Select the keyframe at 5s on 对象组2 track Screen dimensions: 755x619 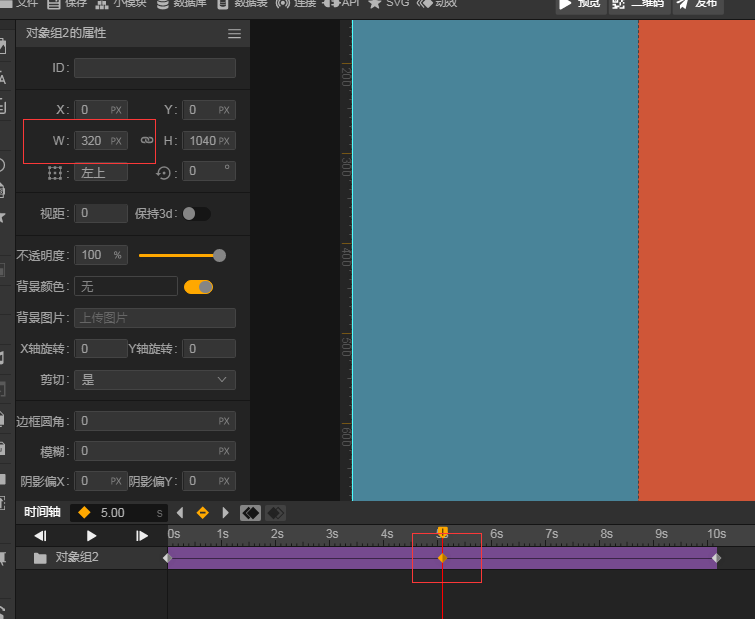click(x=442, y=558)
